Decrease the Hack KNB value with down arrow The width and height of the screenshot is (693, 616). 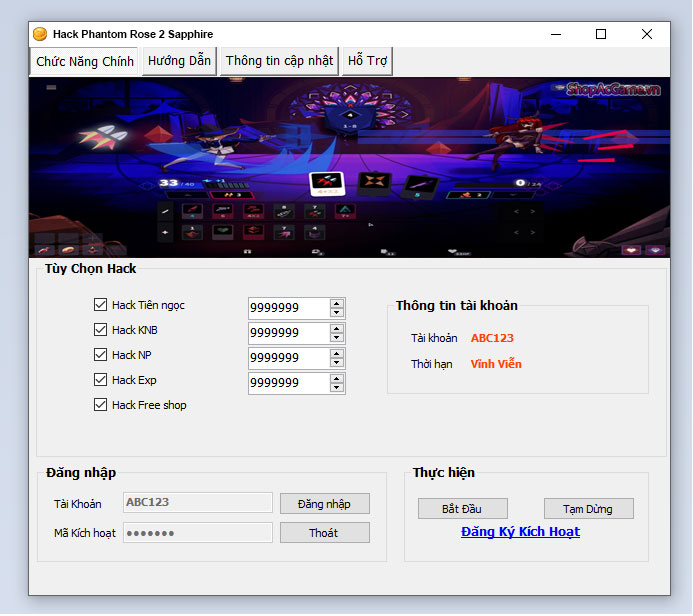(337, 338)
